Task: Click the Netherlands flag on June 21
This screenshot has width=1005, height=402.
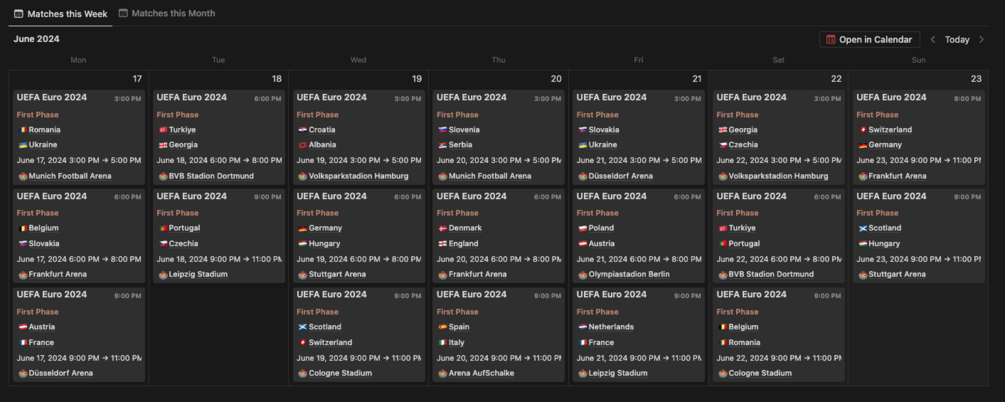Action: 583,327
